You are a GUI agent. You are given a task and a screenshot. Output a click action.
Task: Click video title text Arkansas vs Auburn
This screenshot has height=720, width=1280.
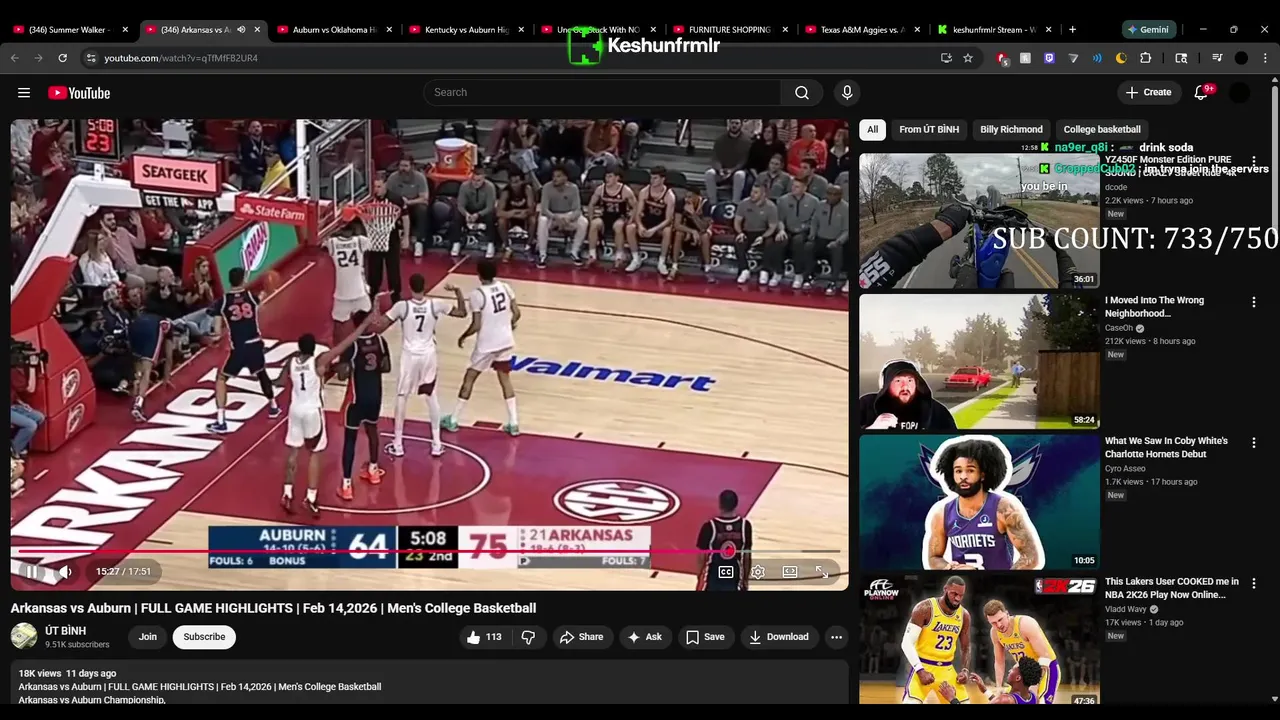tap(273, 608)
